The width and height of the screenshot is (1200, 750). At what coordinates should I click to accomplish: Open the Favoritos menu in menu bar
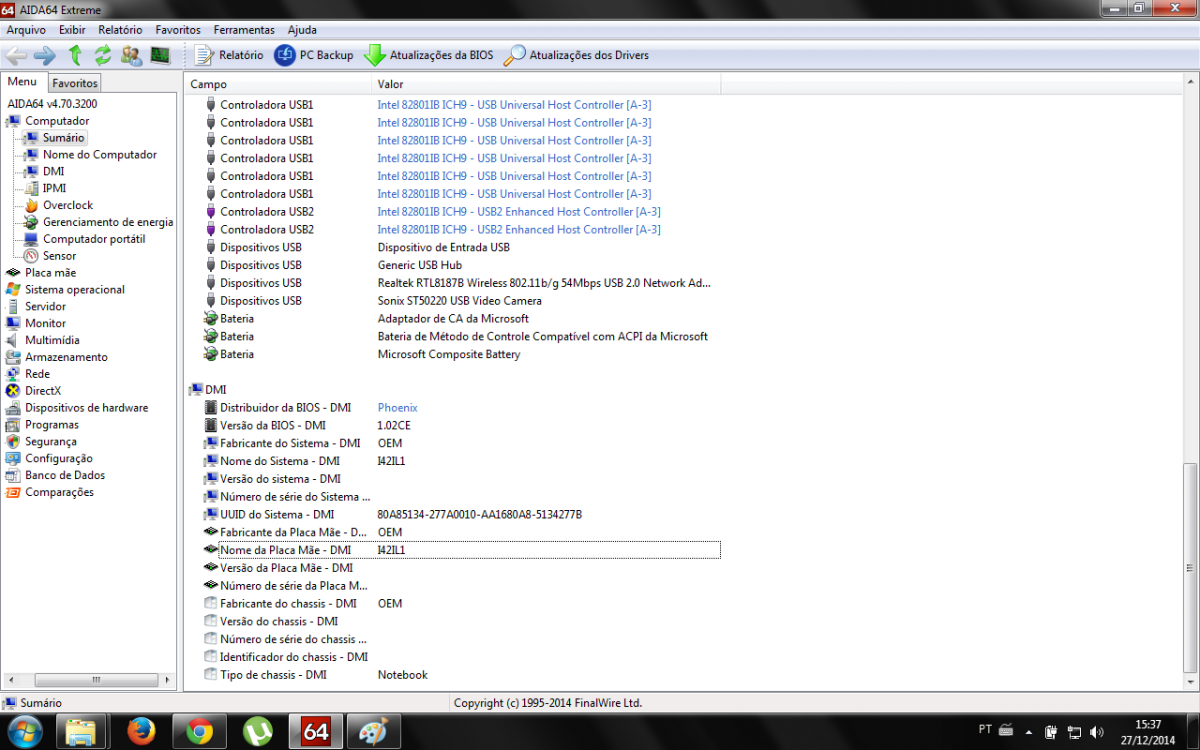(x=178, y=30)
